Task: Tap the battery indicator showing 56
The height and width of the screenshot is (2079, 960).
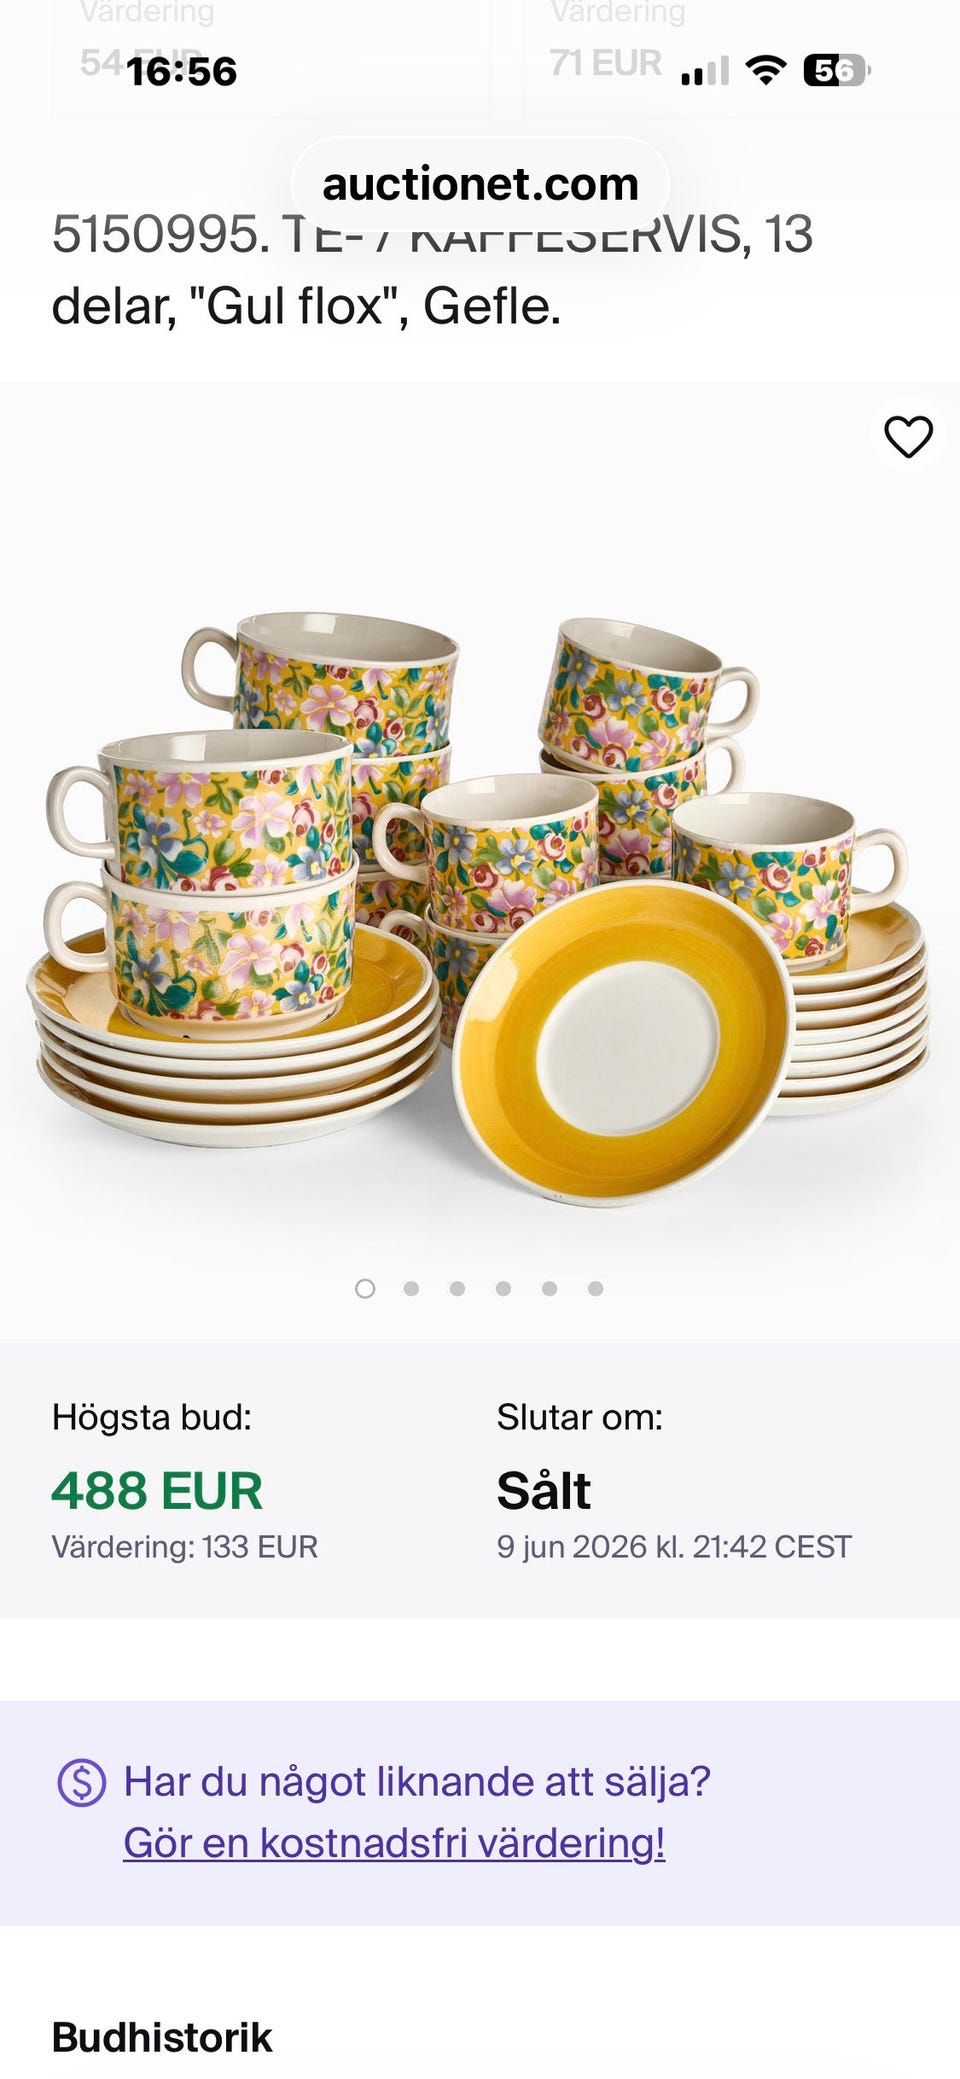Action: pos(837,70)
